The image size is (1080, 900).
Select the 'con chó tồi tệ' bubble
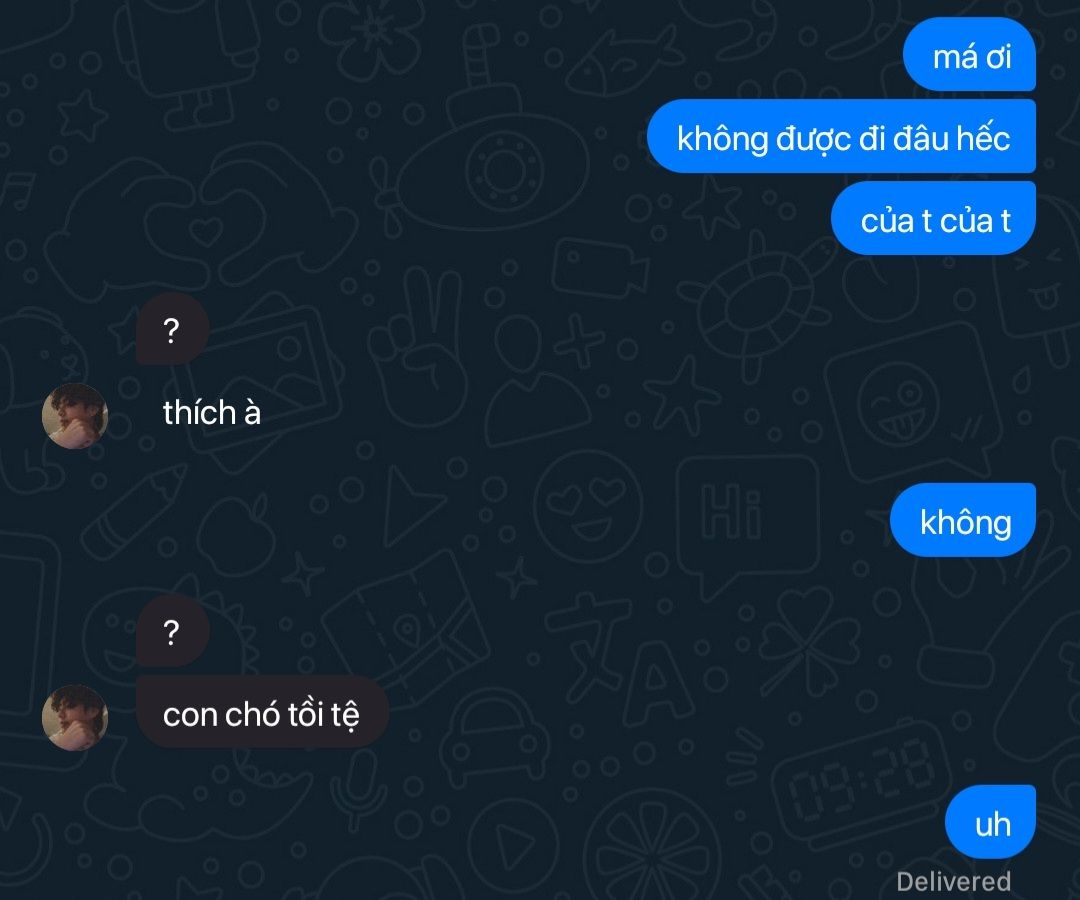(262, 713)
